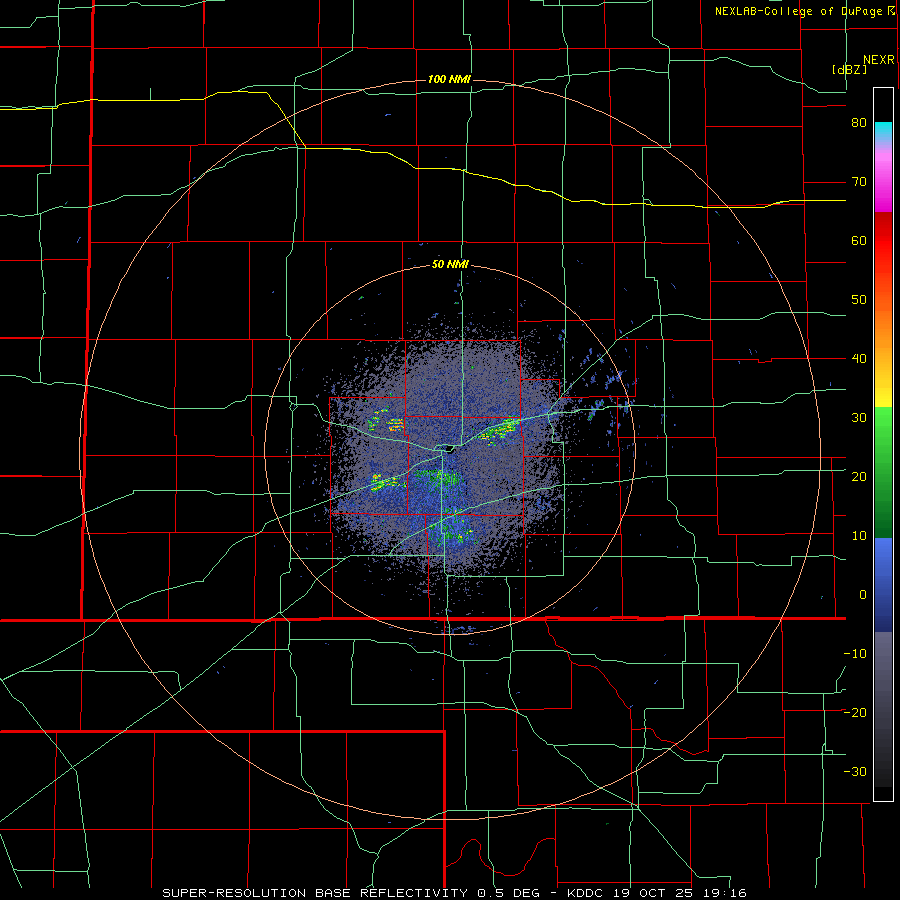Click the 0 value on the dBZ scale
This screenshot has width=900, height=900.
[x=863, y=595]
